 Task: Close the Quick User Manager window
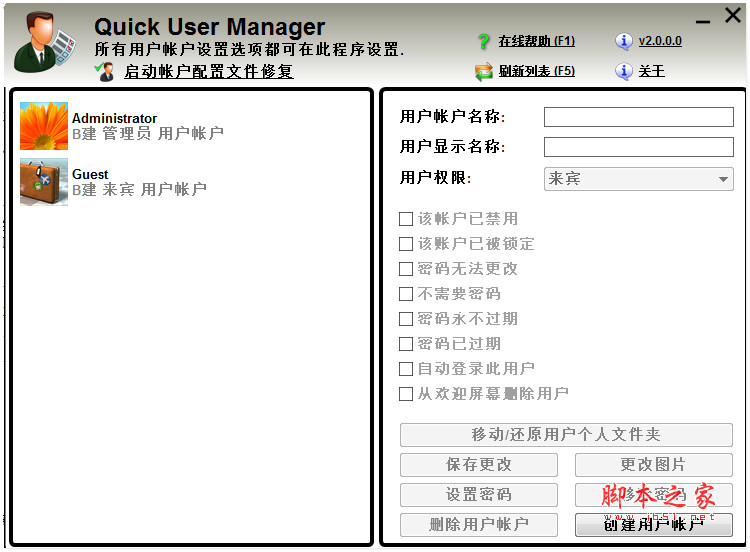click(733, 15)
